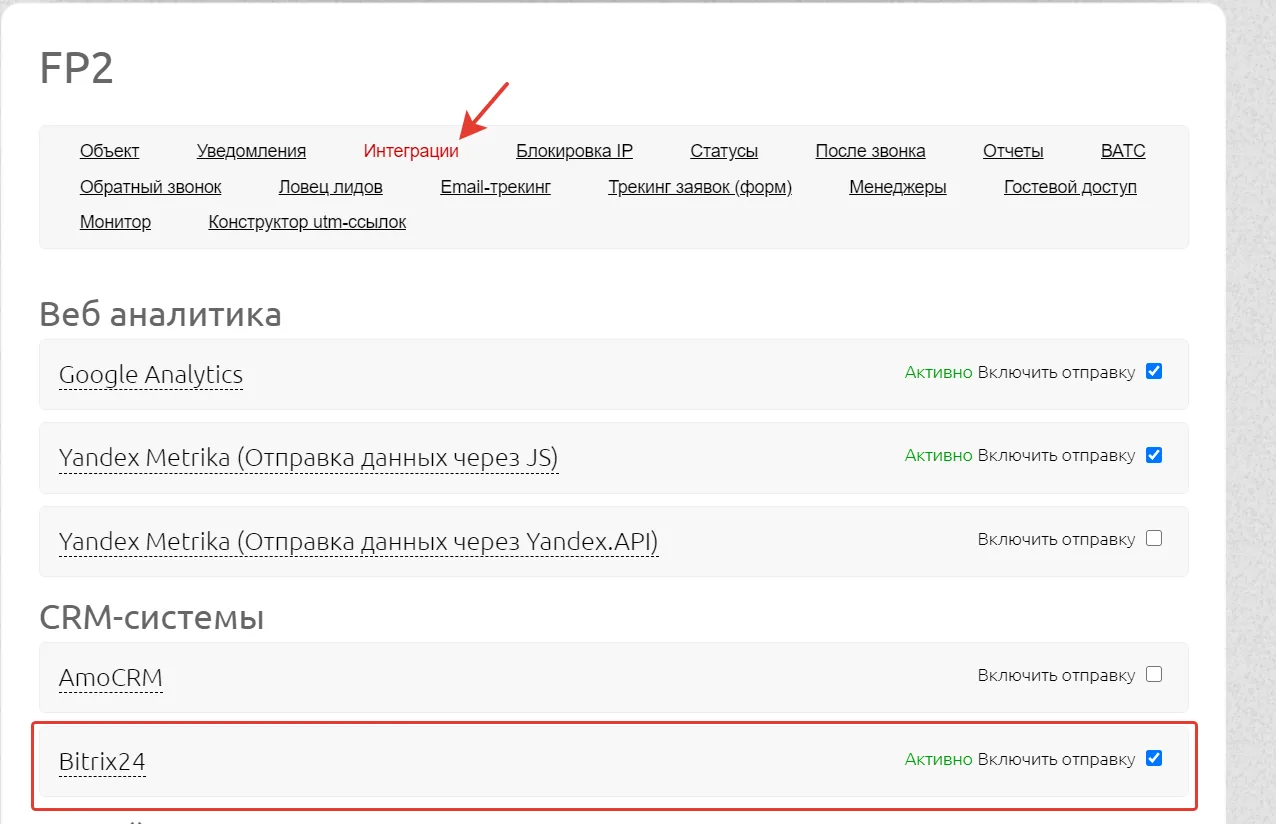The width and height of the screenshot is (1276, 824).
Task: Toggle Google Analytics sending checkbox
Action: click(1154, 371)
